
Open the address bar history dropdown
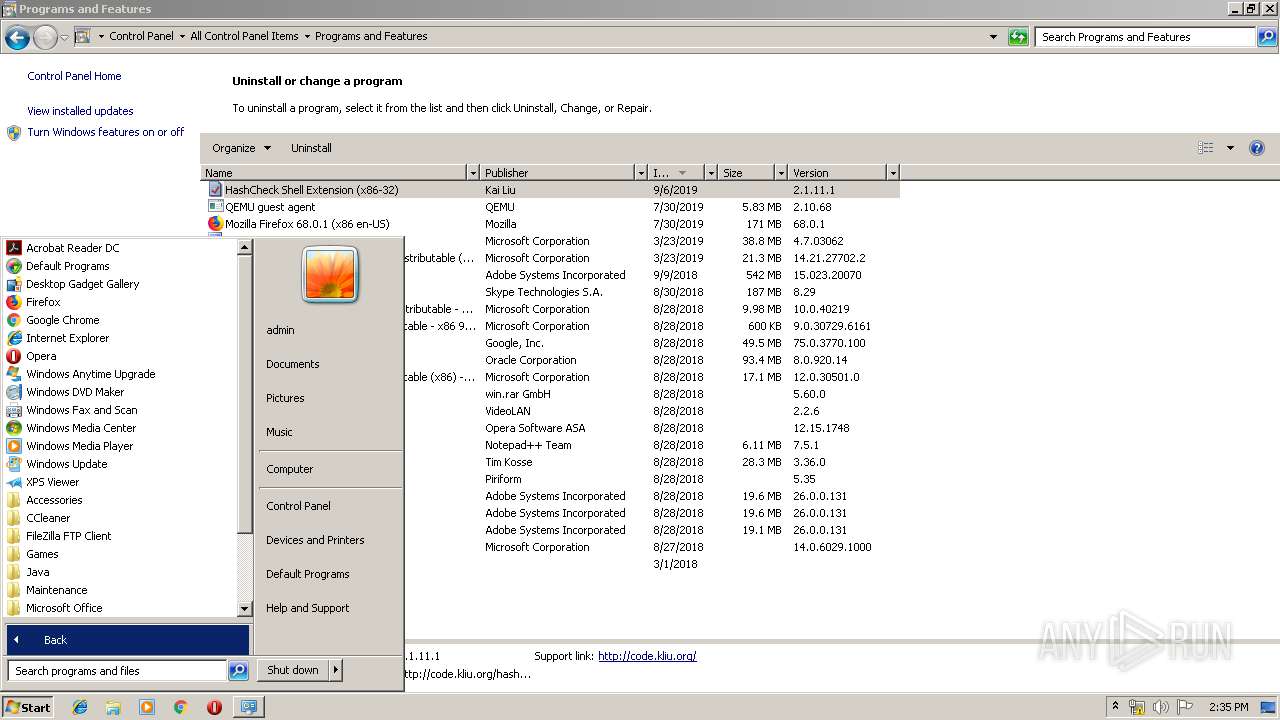coord(993,37)
